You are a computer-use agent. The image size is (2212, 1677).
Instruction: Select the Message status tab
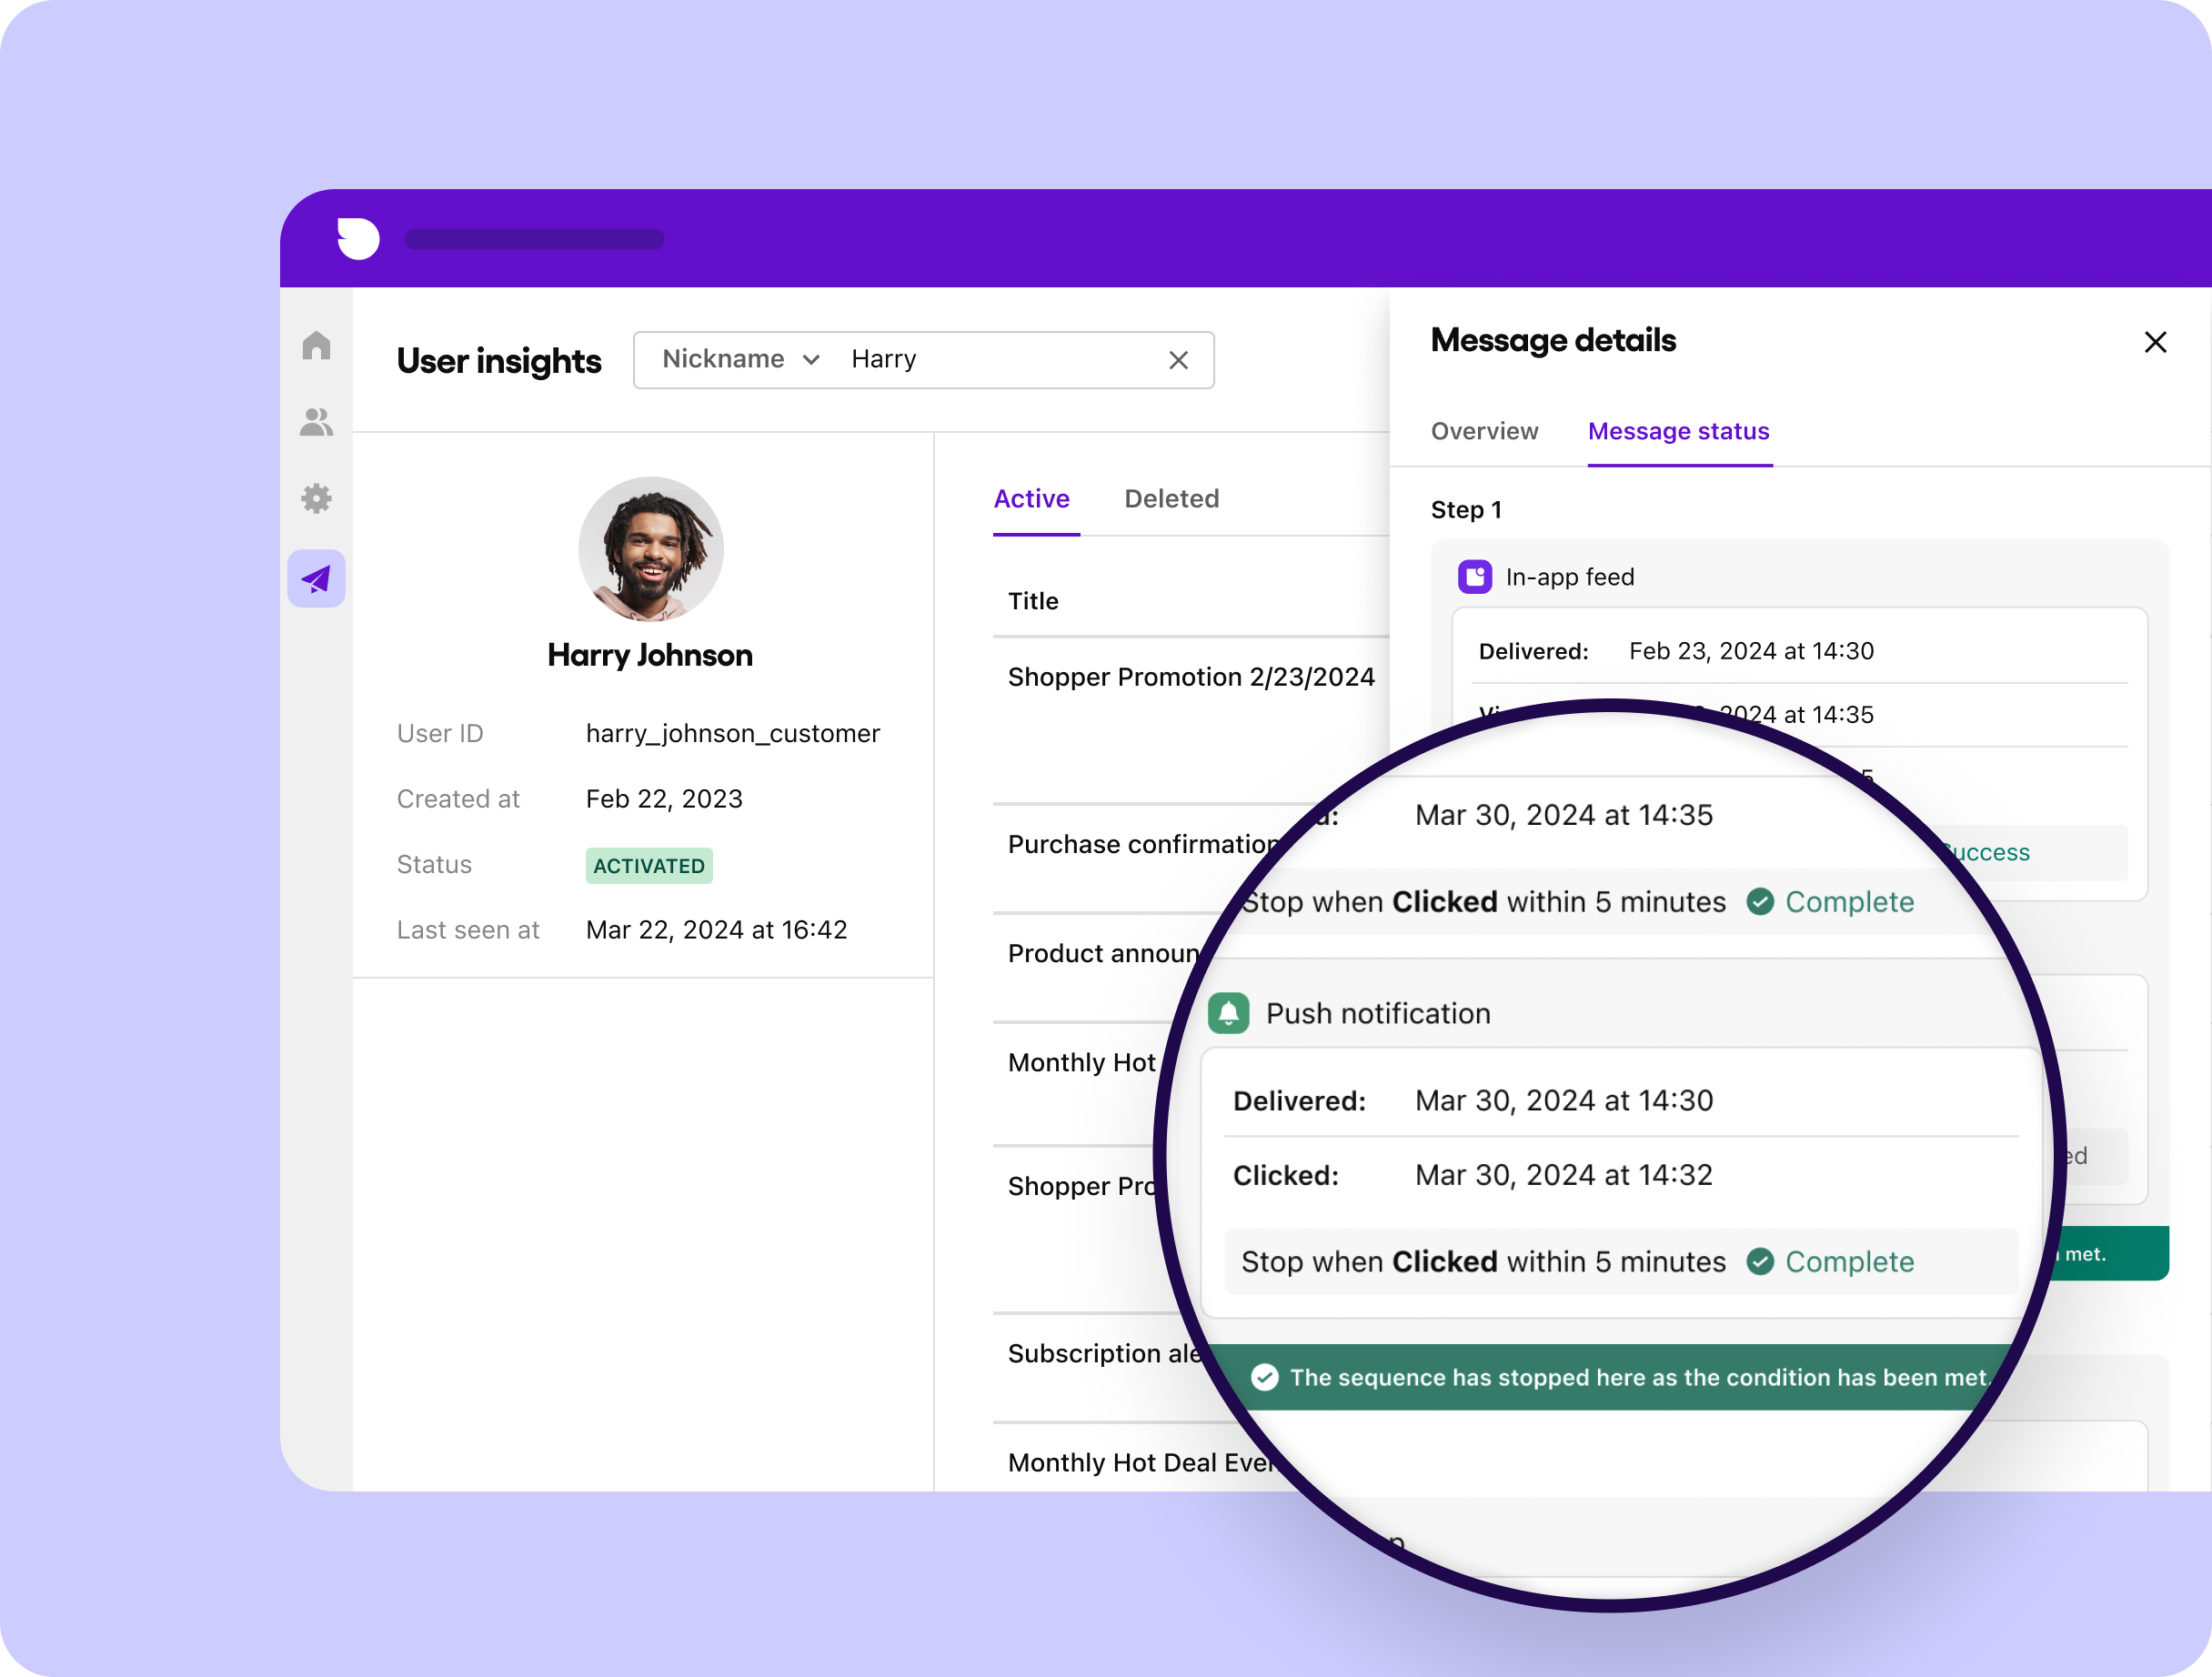click(x=1678, y=431)
